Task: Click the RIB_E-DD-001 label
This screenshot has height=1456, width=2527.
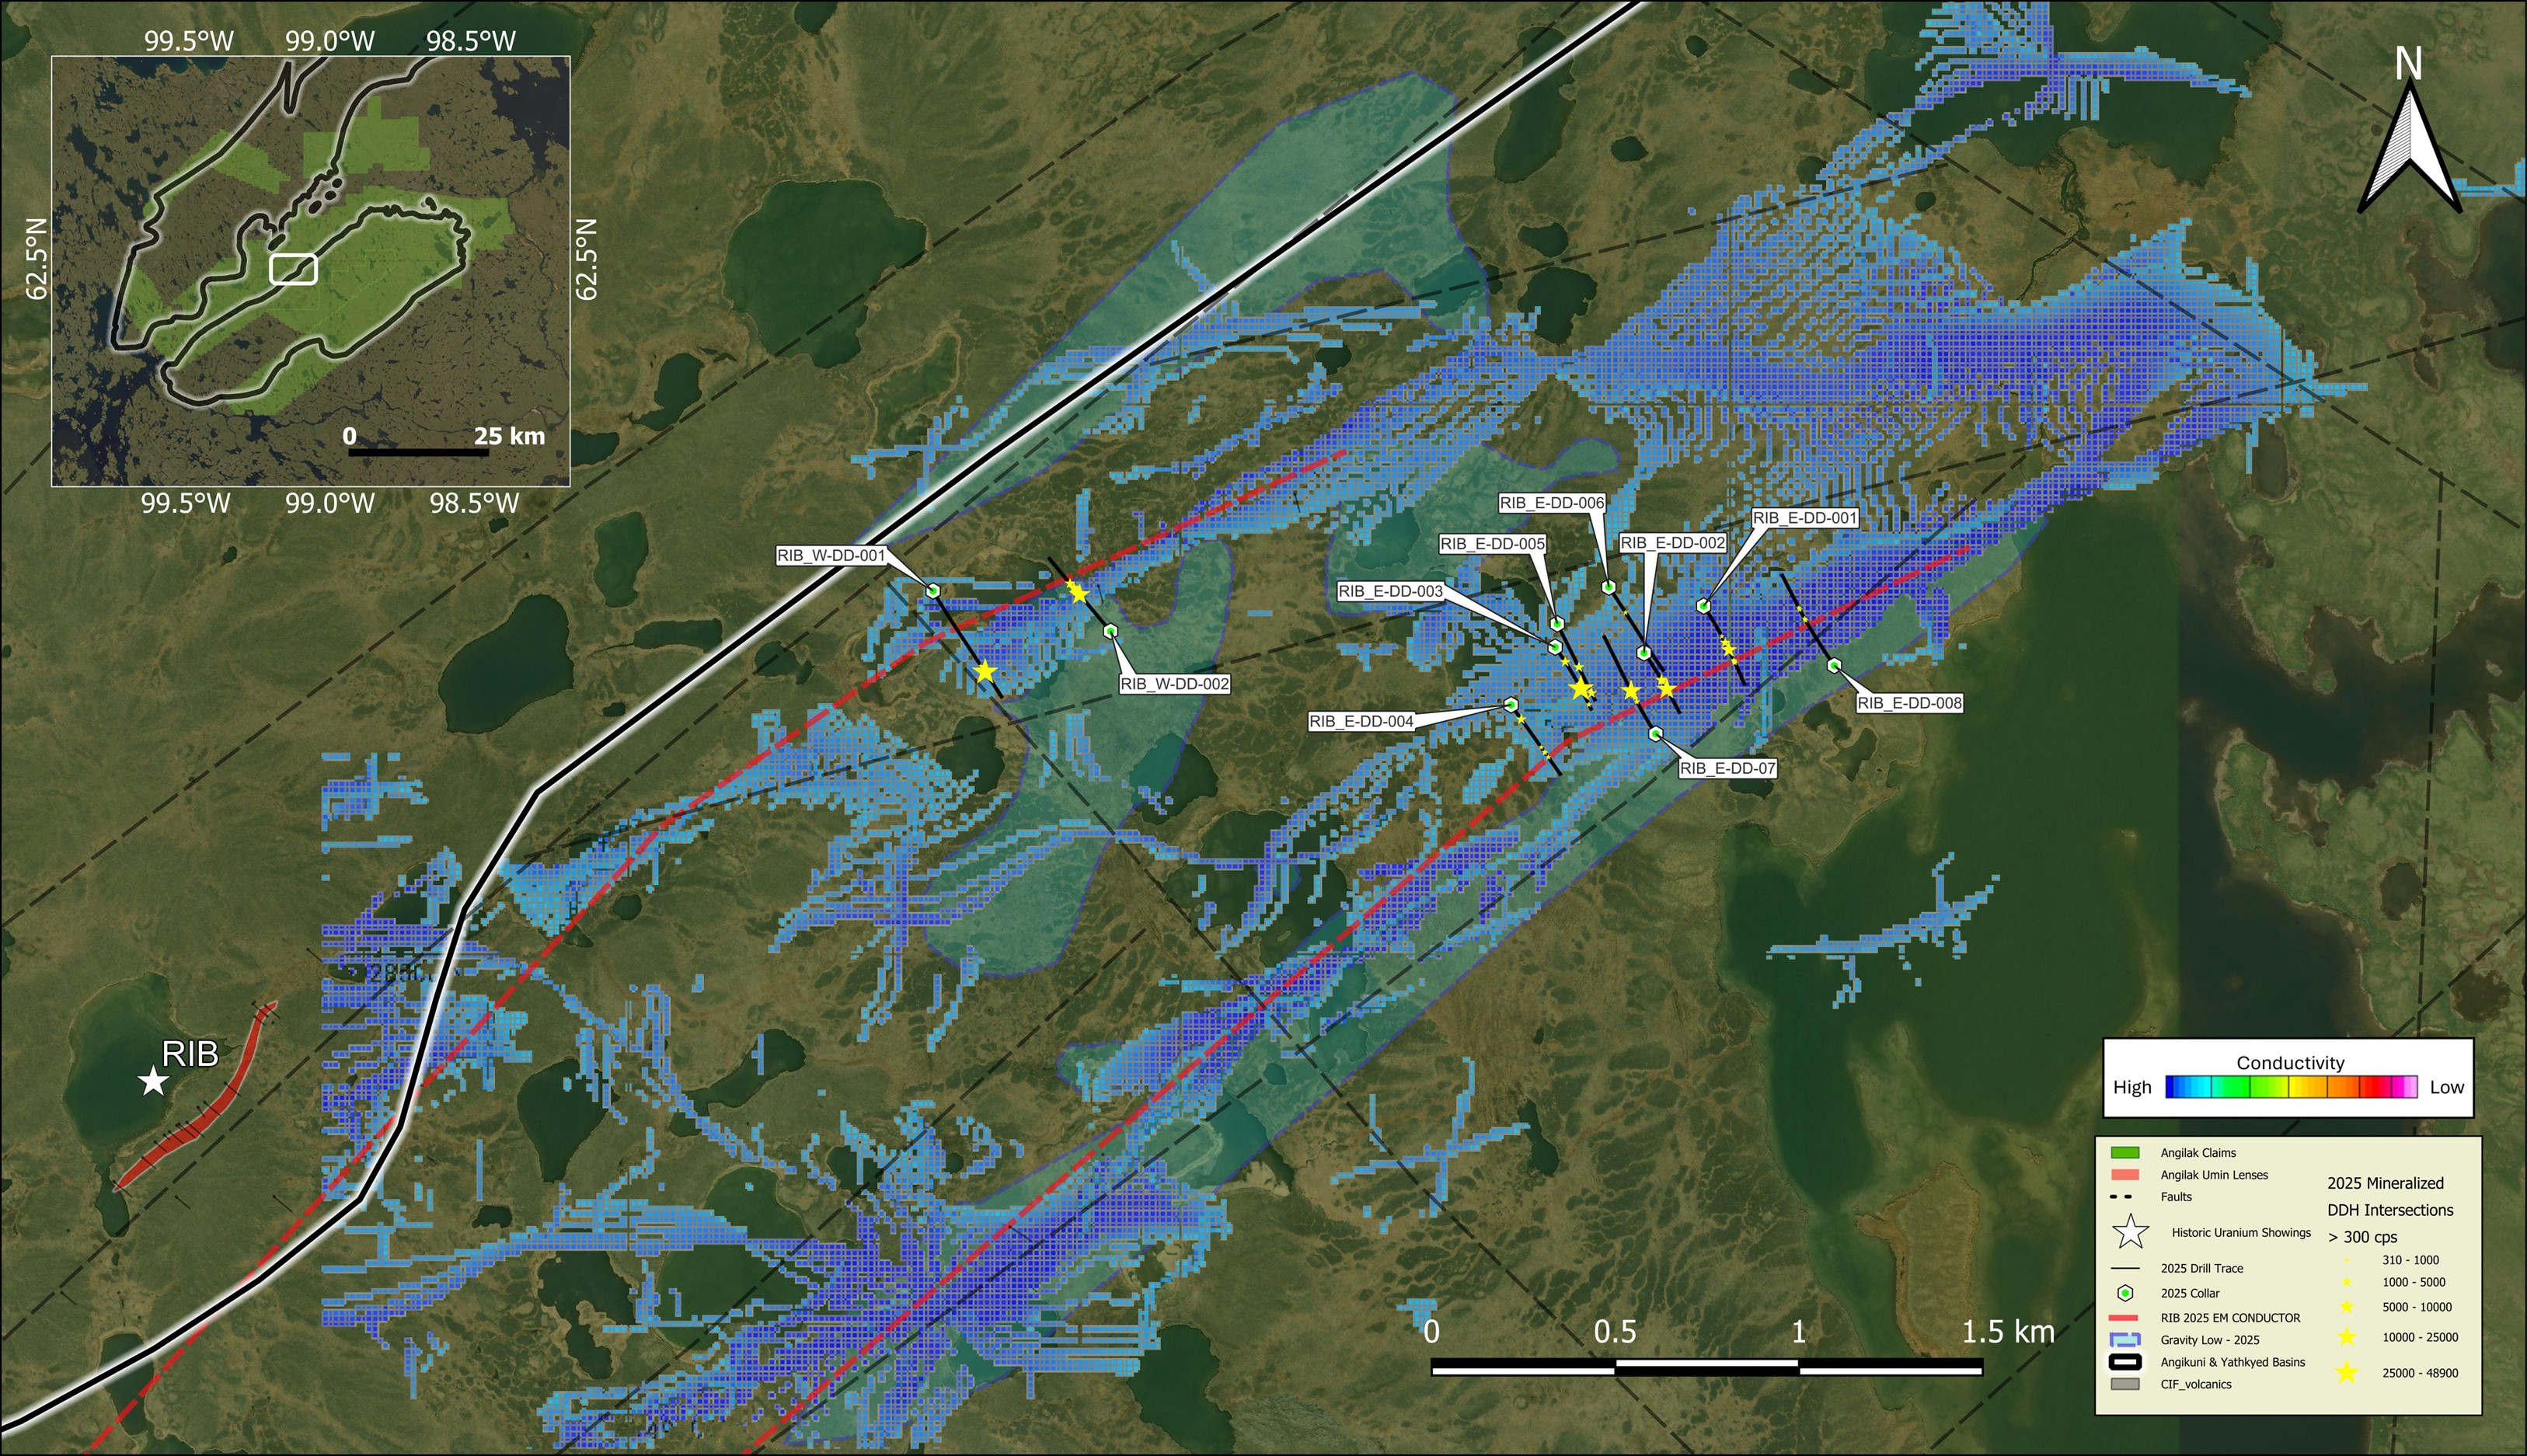Action: point(1805,518)
